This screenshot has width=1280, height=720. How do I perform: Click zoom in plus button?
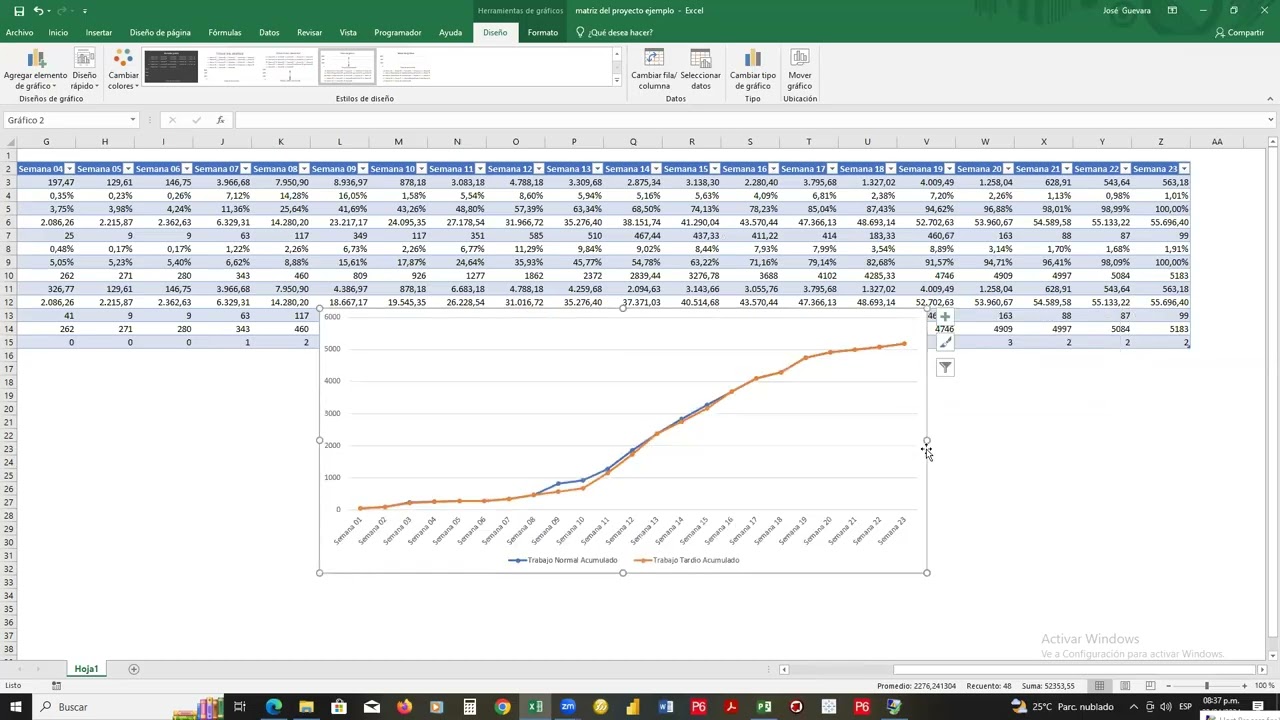click(x=1245, y=686)
